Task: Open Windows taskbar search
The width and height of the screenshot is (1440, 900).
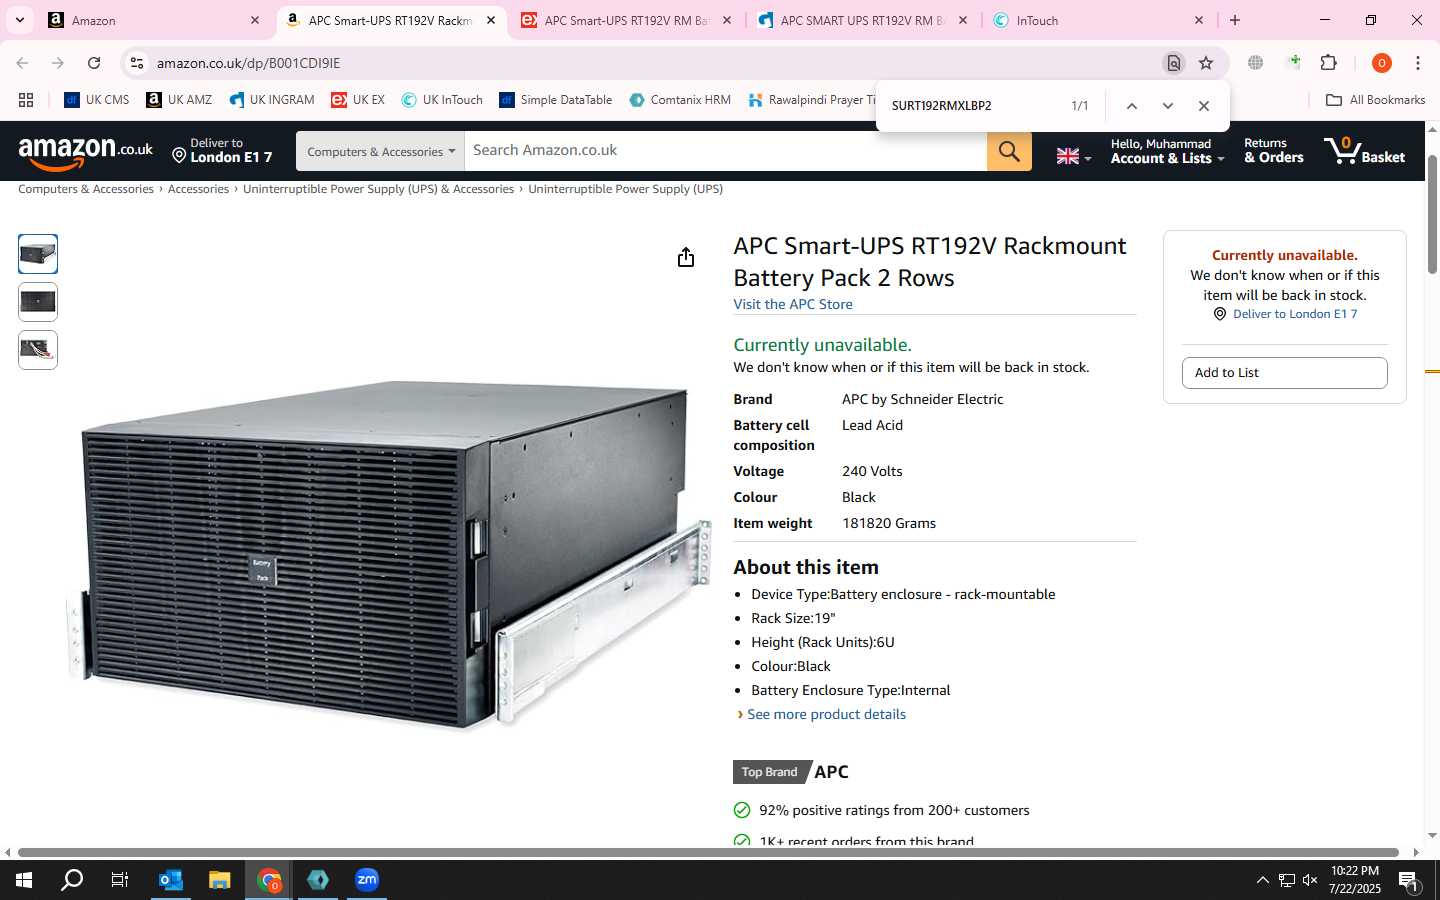Action: tap(72, 880)
